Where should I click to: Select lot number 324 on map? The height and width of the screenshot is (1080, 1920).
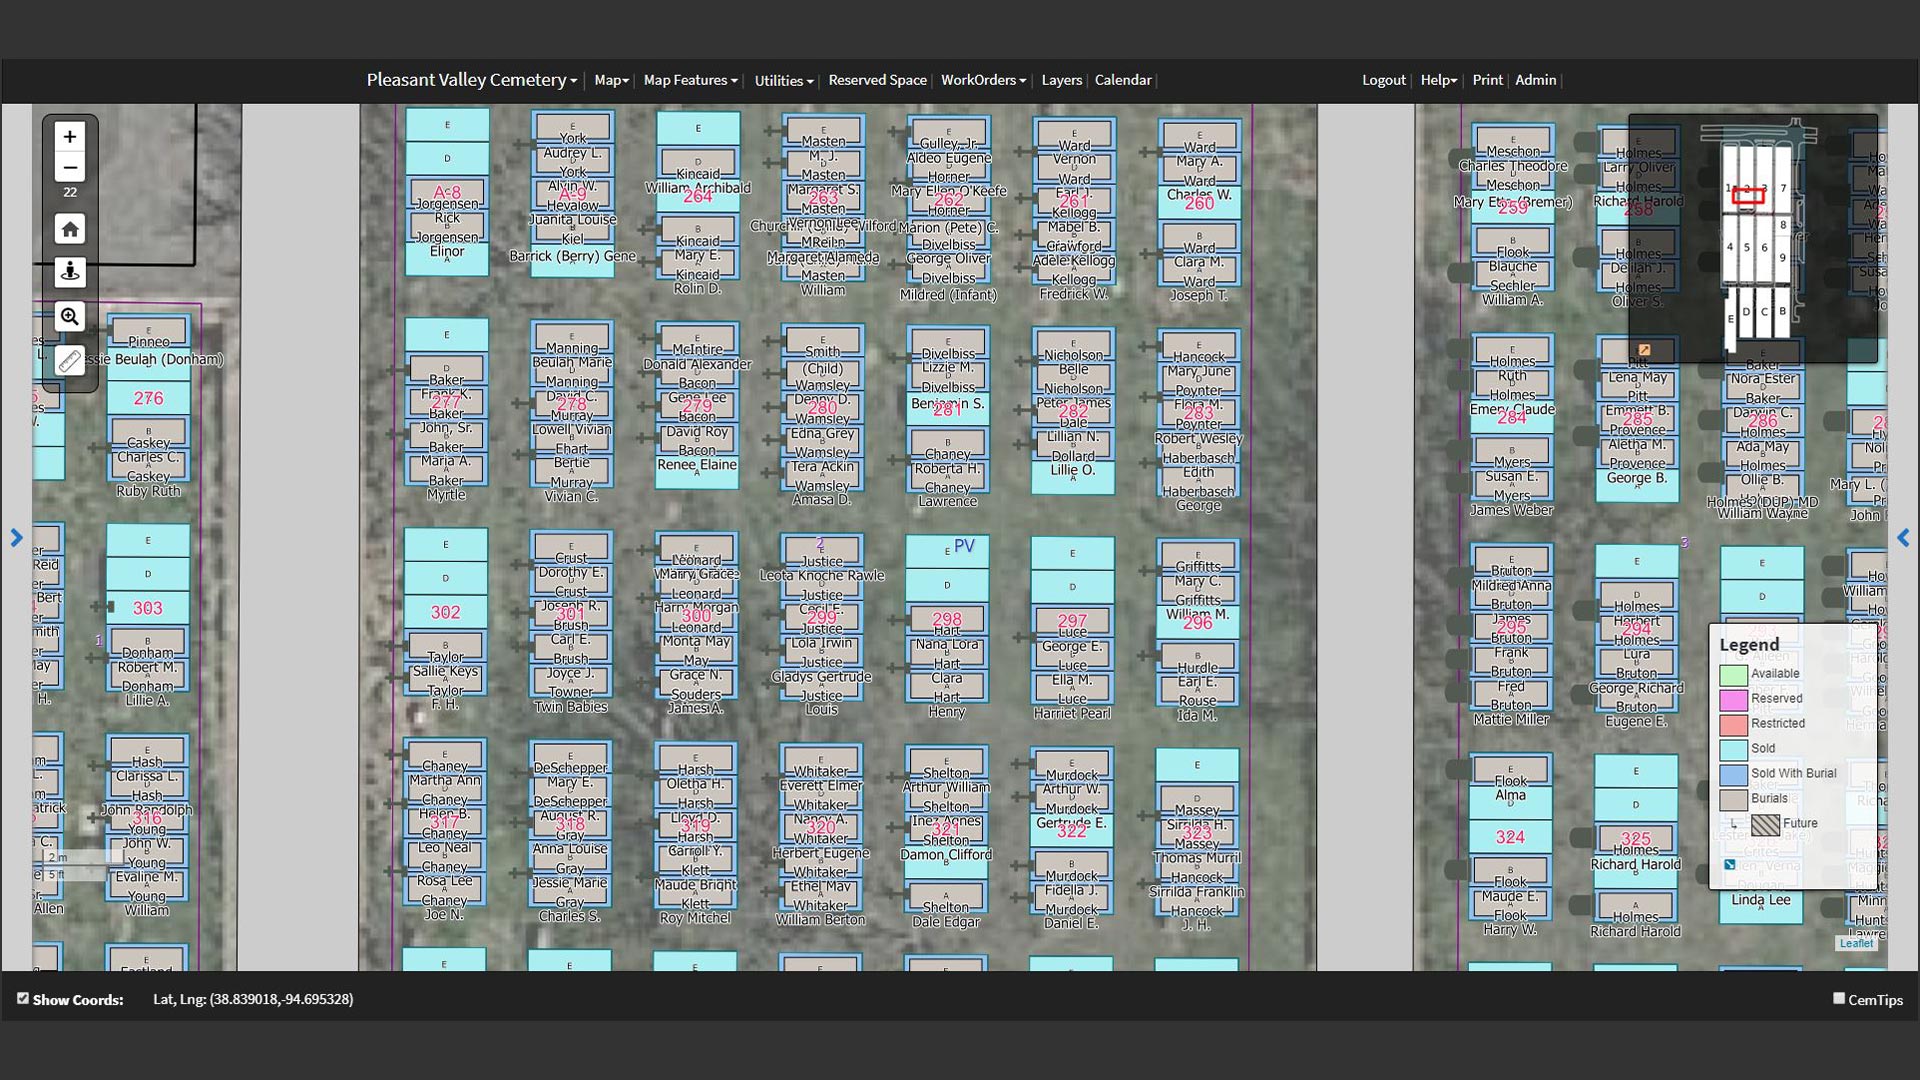1510,837
